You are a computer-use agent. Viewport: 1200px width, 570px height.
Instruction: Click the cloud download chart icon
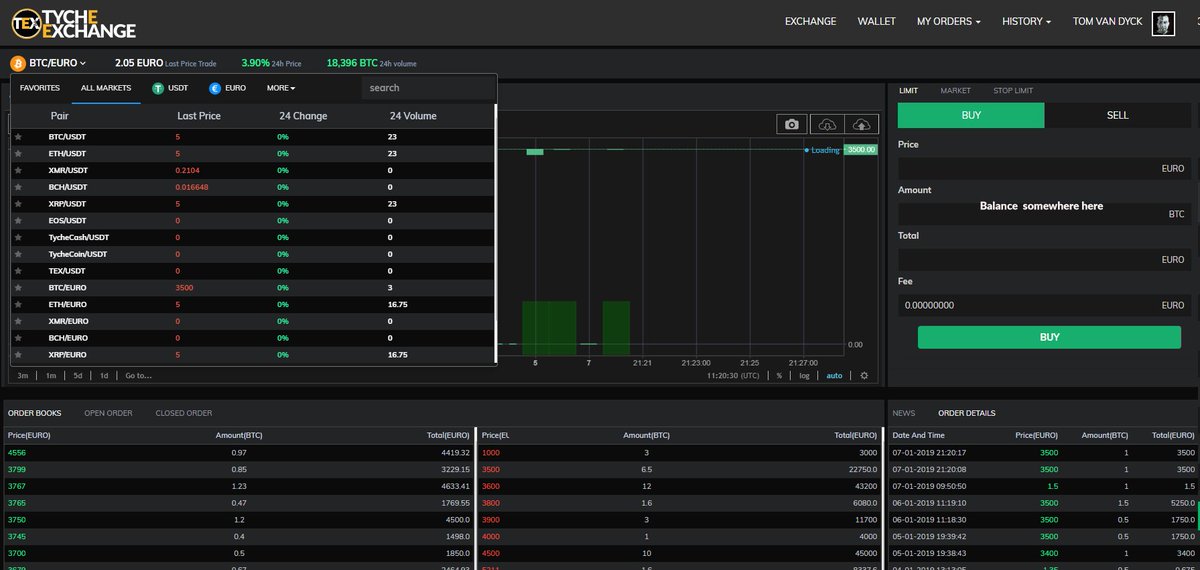tap(827, 124)
